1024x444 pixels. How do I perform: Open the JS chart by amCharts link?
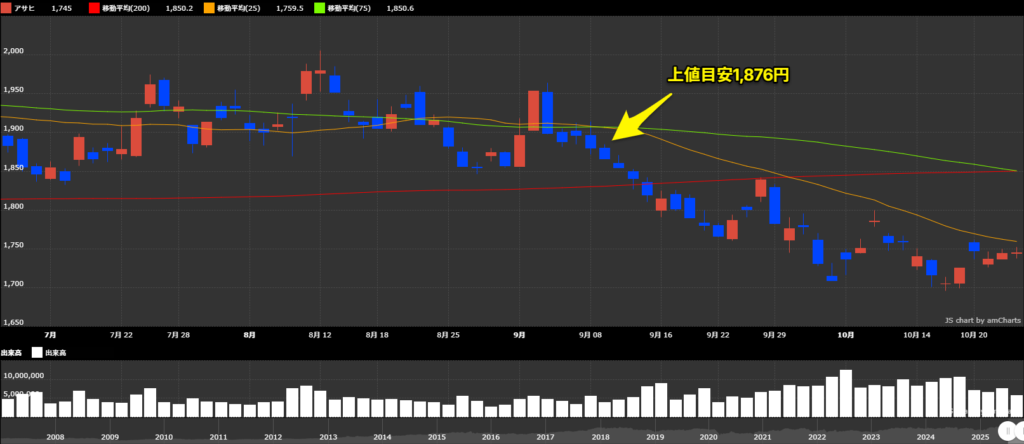click(982, 320)
